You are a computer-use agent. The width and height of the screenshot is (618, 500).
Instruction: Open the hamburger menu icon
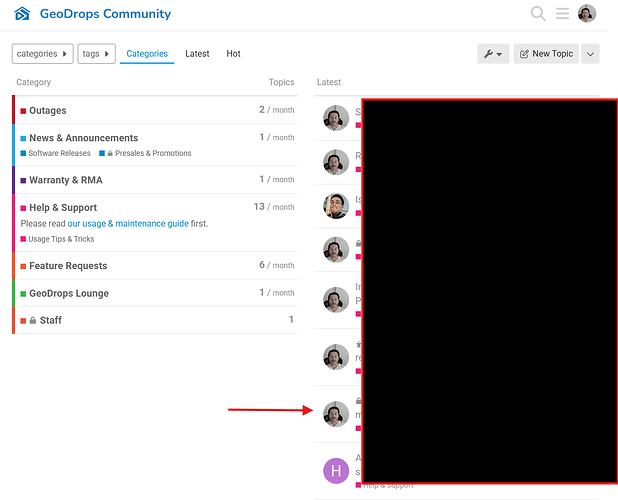pyautogui.click(x=562, y=13)
